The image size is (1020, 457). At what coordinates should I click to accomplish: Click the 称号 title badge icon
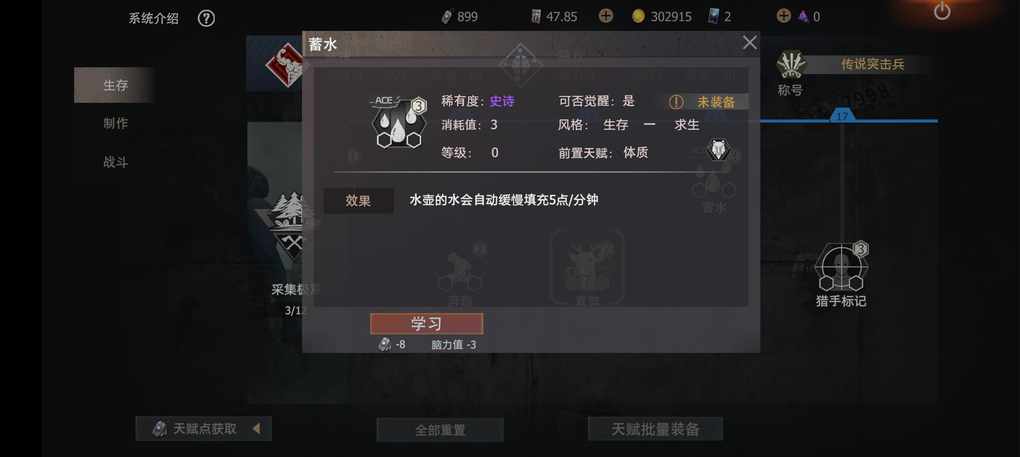[x=791, y=64]
